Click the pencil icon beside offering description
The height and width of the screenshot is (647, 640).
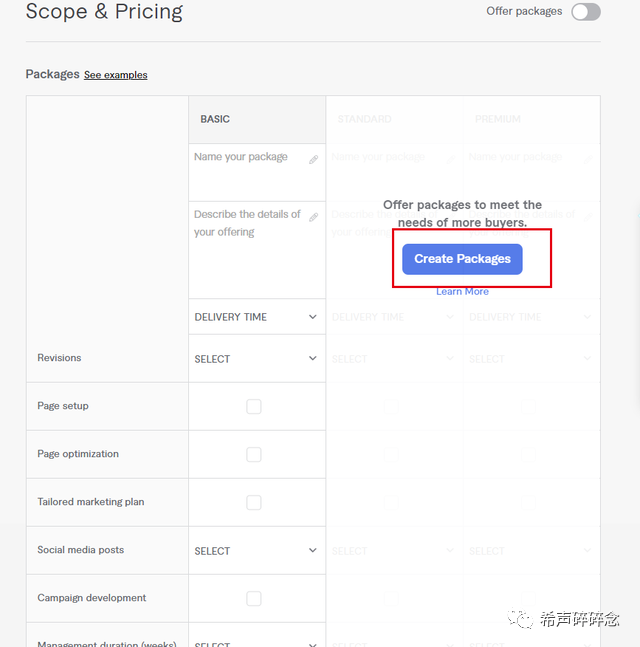[x=313, y=217]
